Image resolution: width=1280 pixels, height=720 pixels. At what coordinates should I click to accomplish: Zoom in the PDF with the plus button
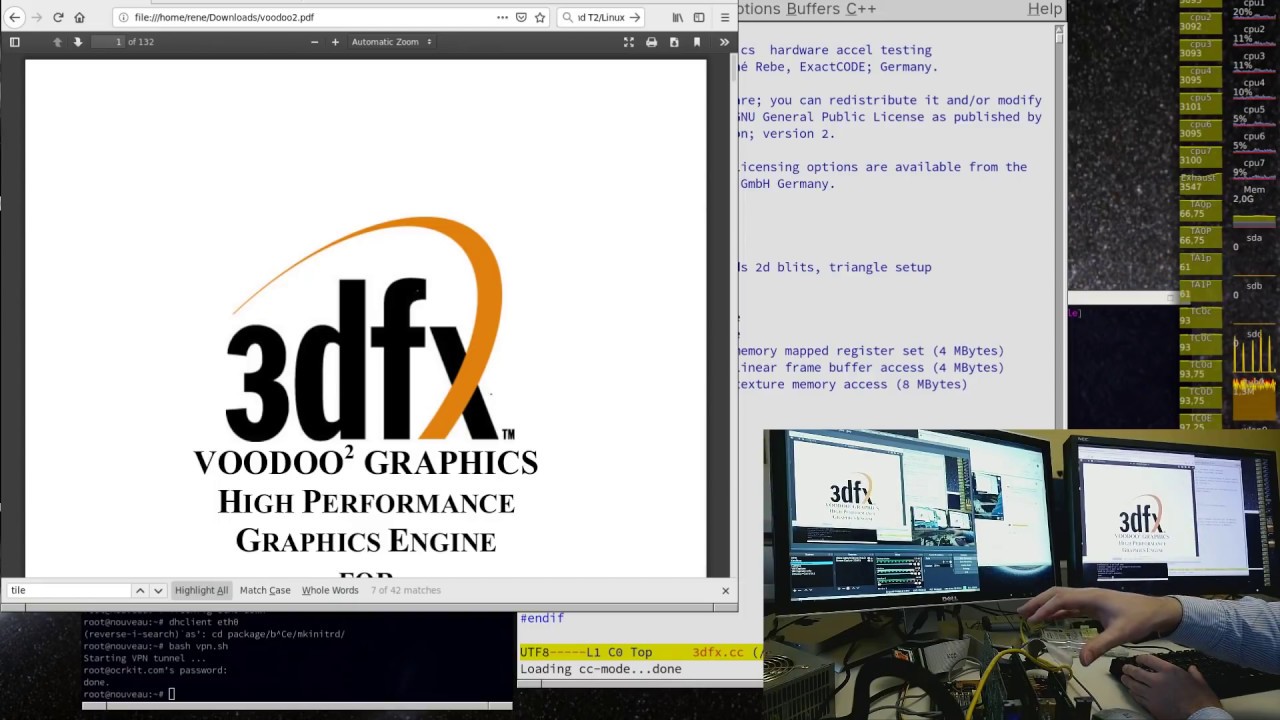335,42
